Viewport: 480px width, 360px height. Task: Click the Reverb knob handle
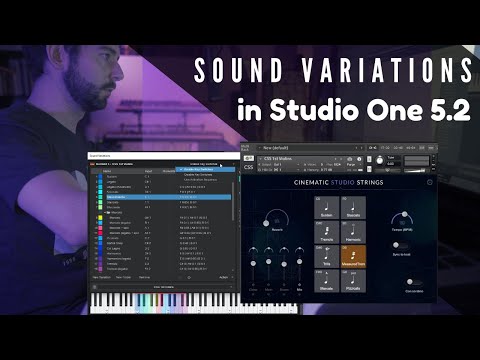266,223
